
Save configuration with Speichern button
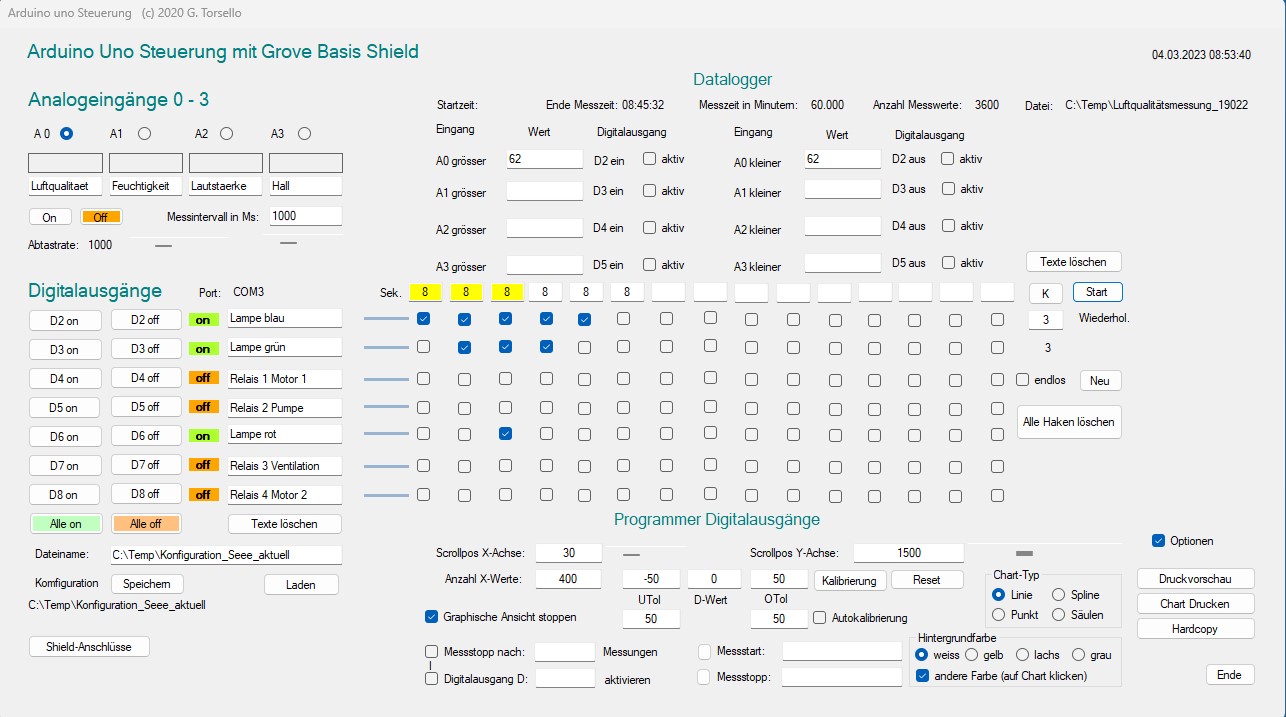click(147, 584)
